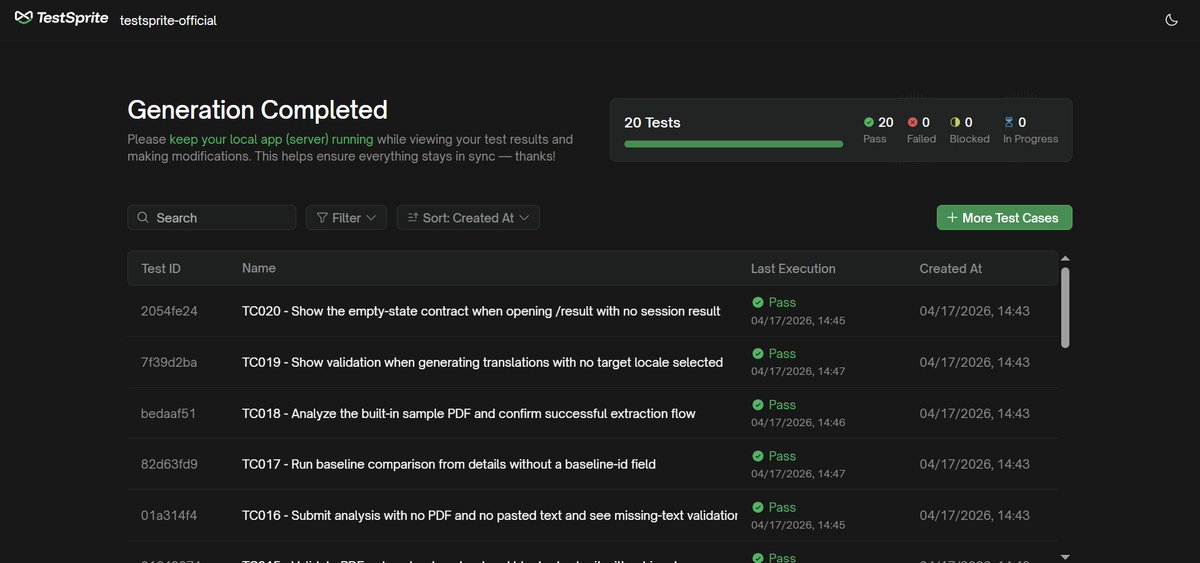Click the TestSprite logo icon

point(24,19)
